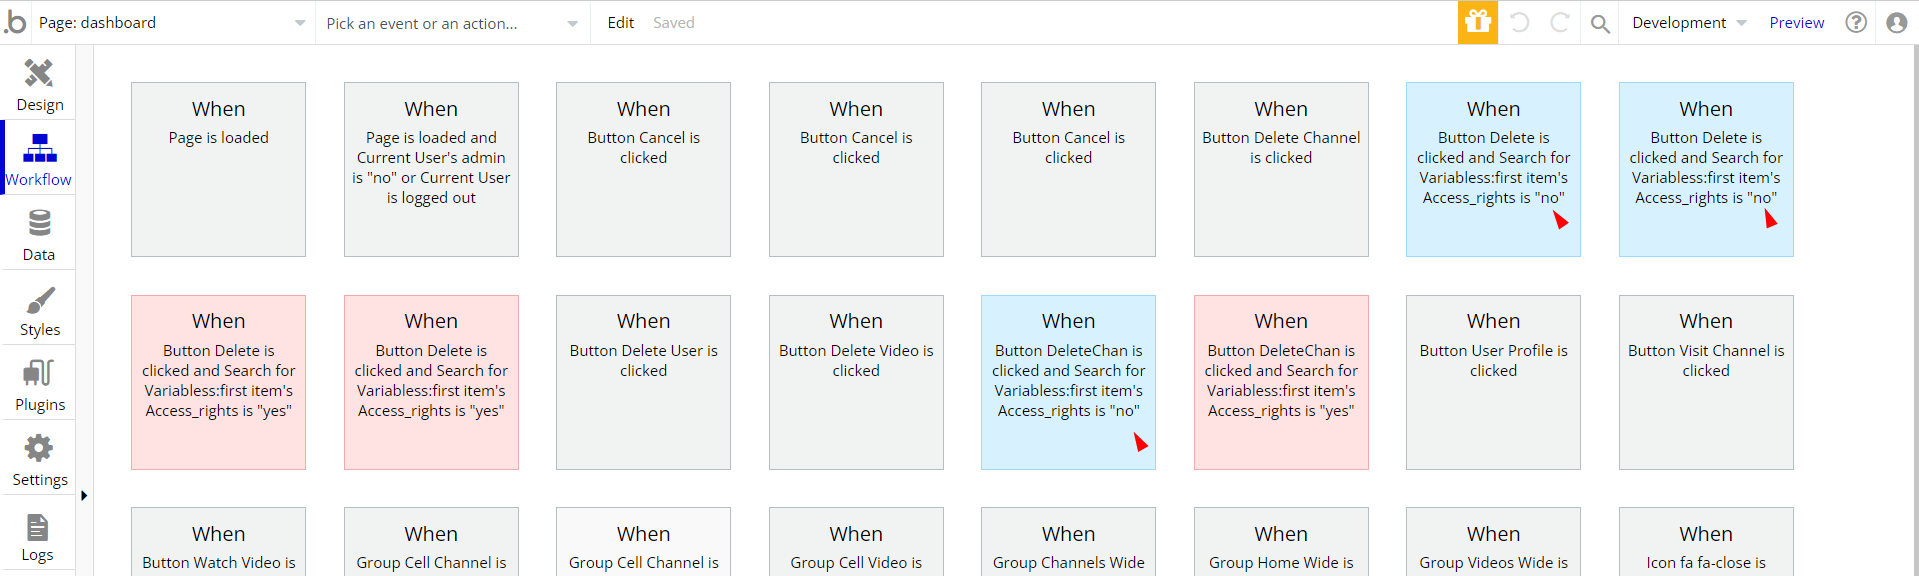
Task: Expand the Development version dropdown
Action: (1688, 23)
